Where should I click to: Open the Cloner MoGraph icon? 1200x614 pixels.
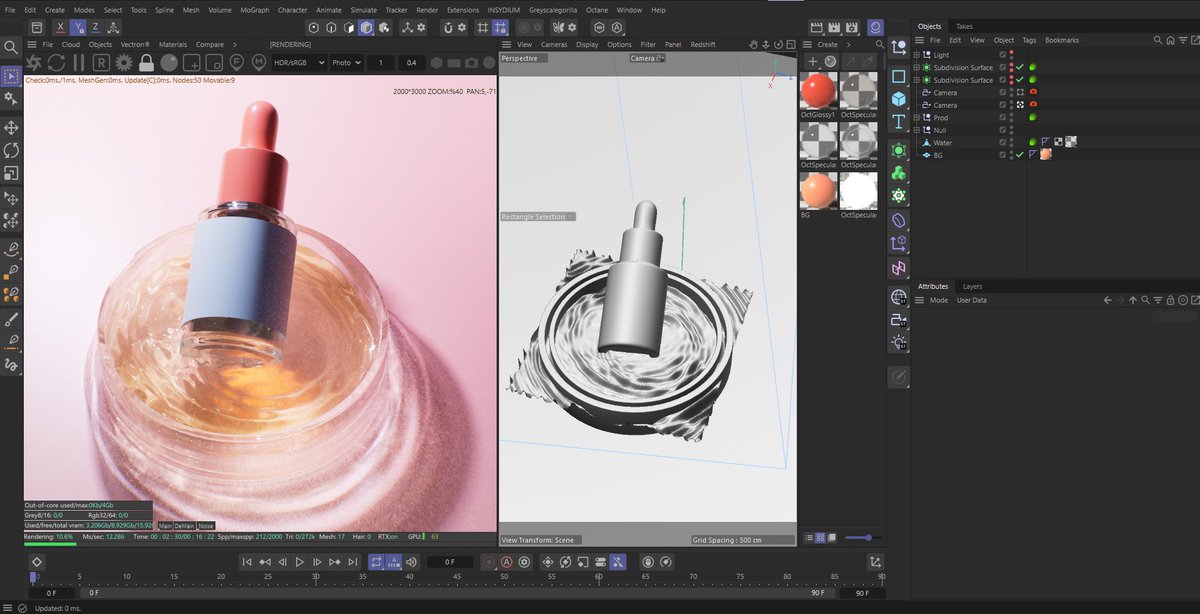coord(898,172)
